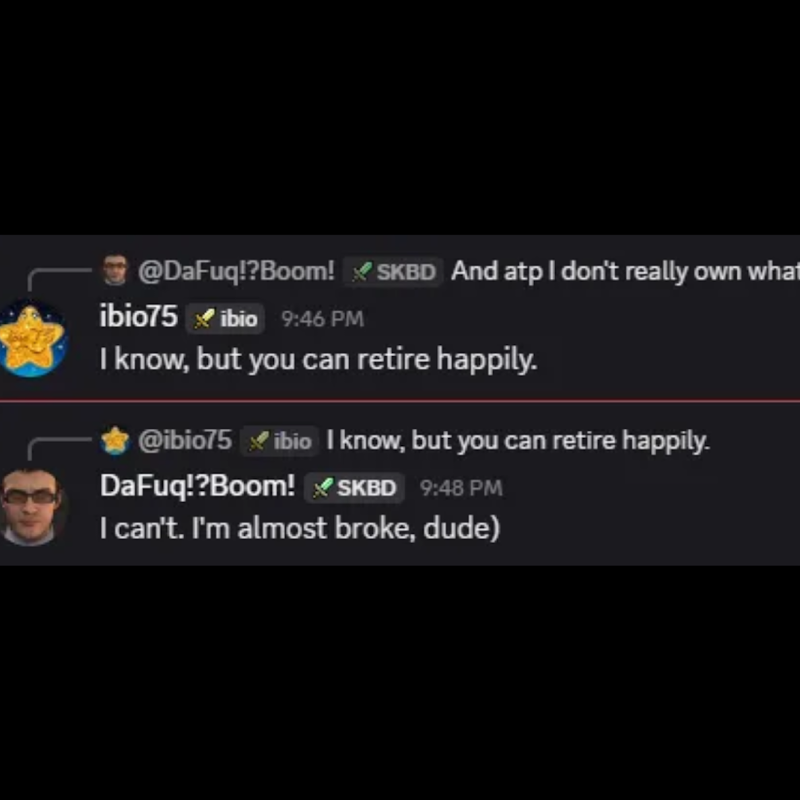800x800 pixels.
Task: Click SKBD tag in the top reply preview
Action: pos(393,271)
